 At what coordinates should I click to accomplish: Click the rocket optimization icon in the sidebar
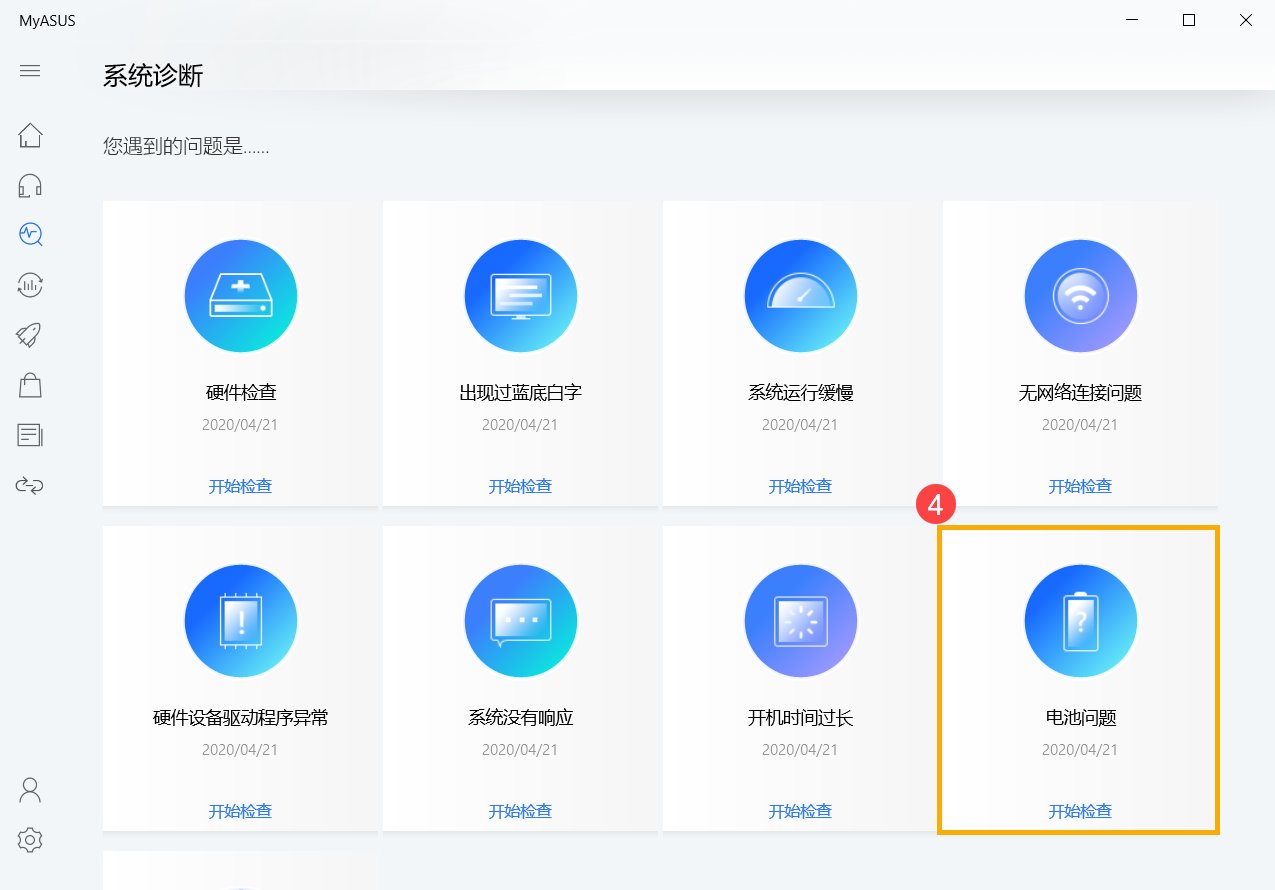pyautogui.click(x=30, y=335)
